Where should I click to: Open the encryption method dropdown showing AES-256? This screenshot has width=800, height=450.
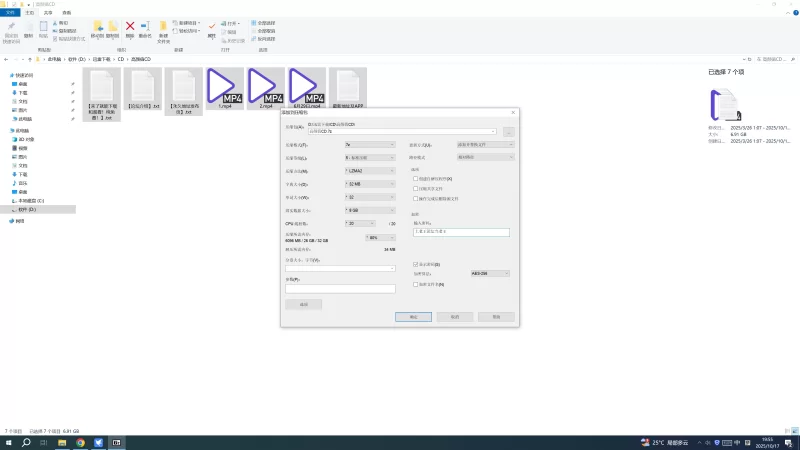490,273
